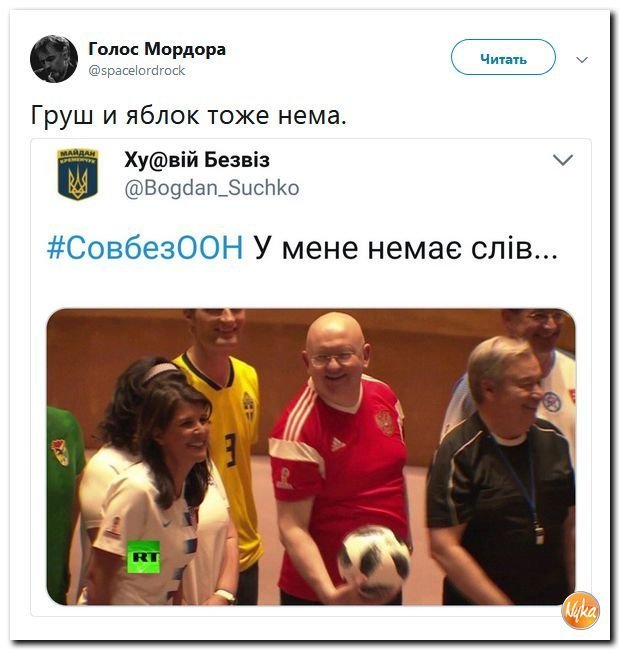Open the #СовбезООН hashtag
This screenshot has width=621, height=651.
(145, 248)
